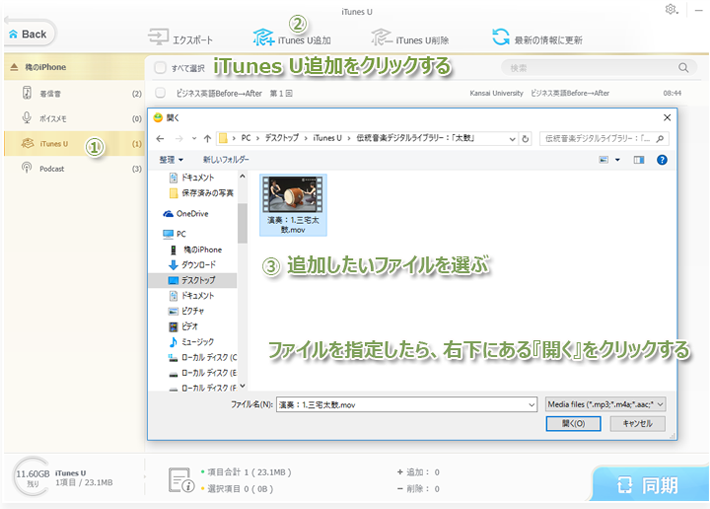Click the 開く(O) open button
This screenshot has height=509, width=710.
(573, 423)
